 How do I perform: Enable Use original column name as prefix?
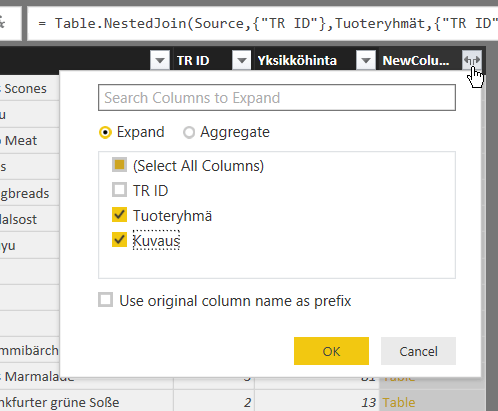pyautogui.click(x=106, y=299)
